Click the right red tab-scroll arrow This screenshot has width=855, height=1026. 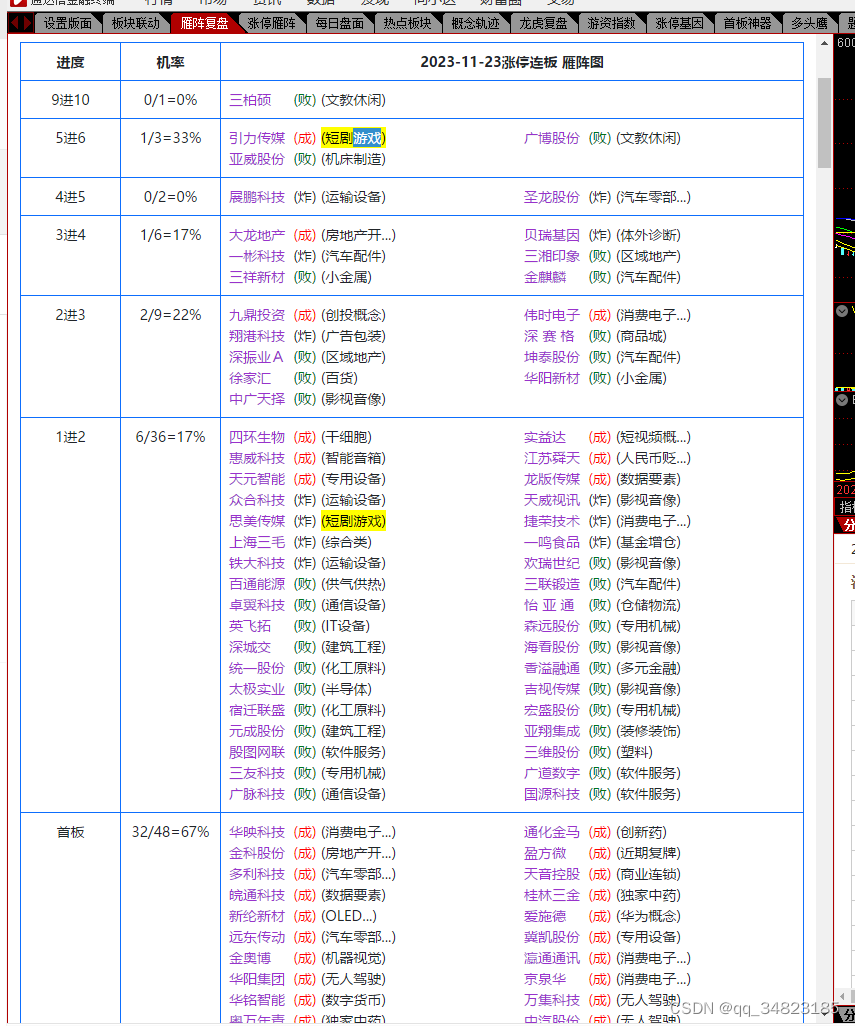tap(27, 24)
